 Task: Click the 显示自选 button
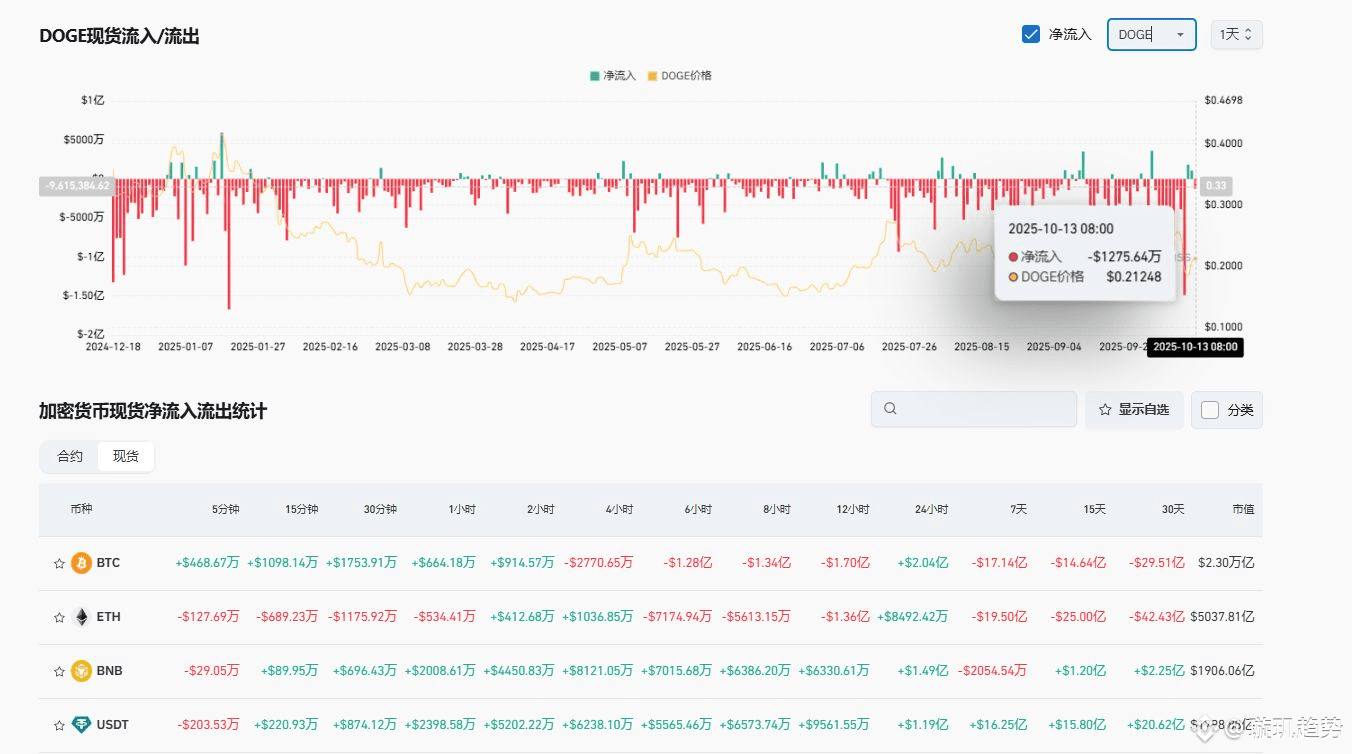tap(1134, 410)
